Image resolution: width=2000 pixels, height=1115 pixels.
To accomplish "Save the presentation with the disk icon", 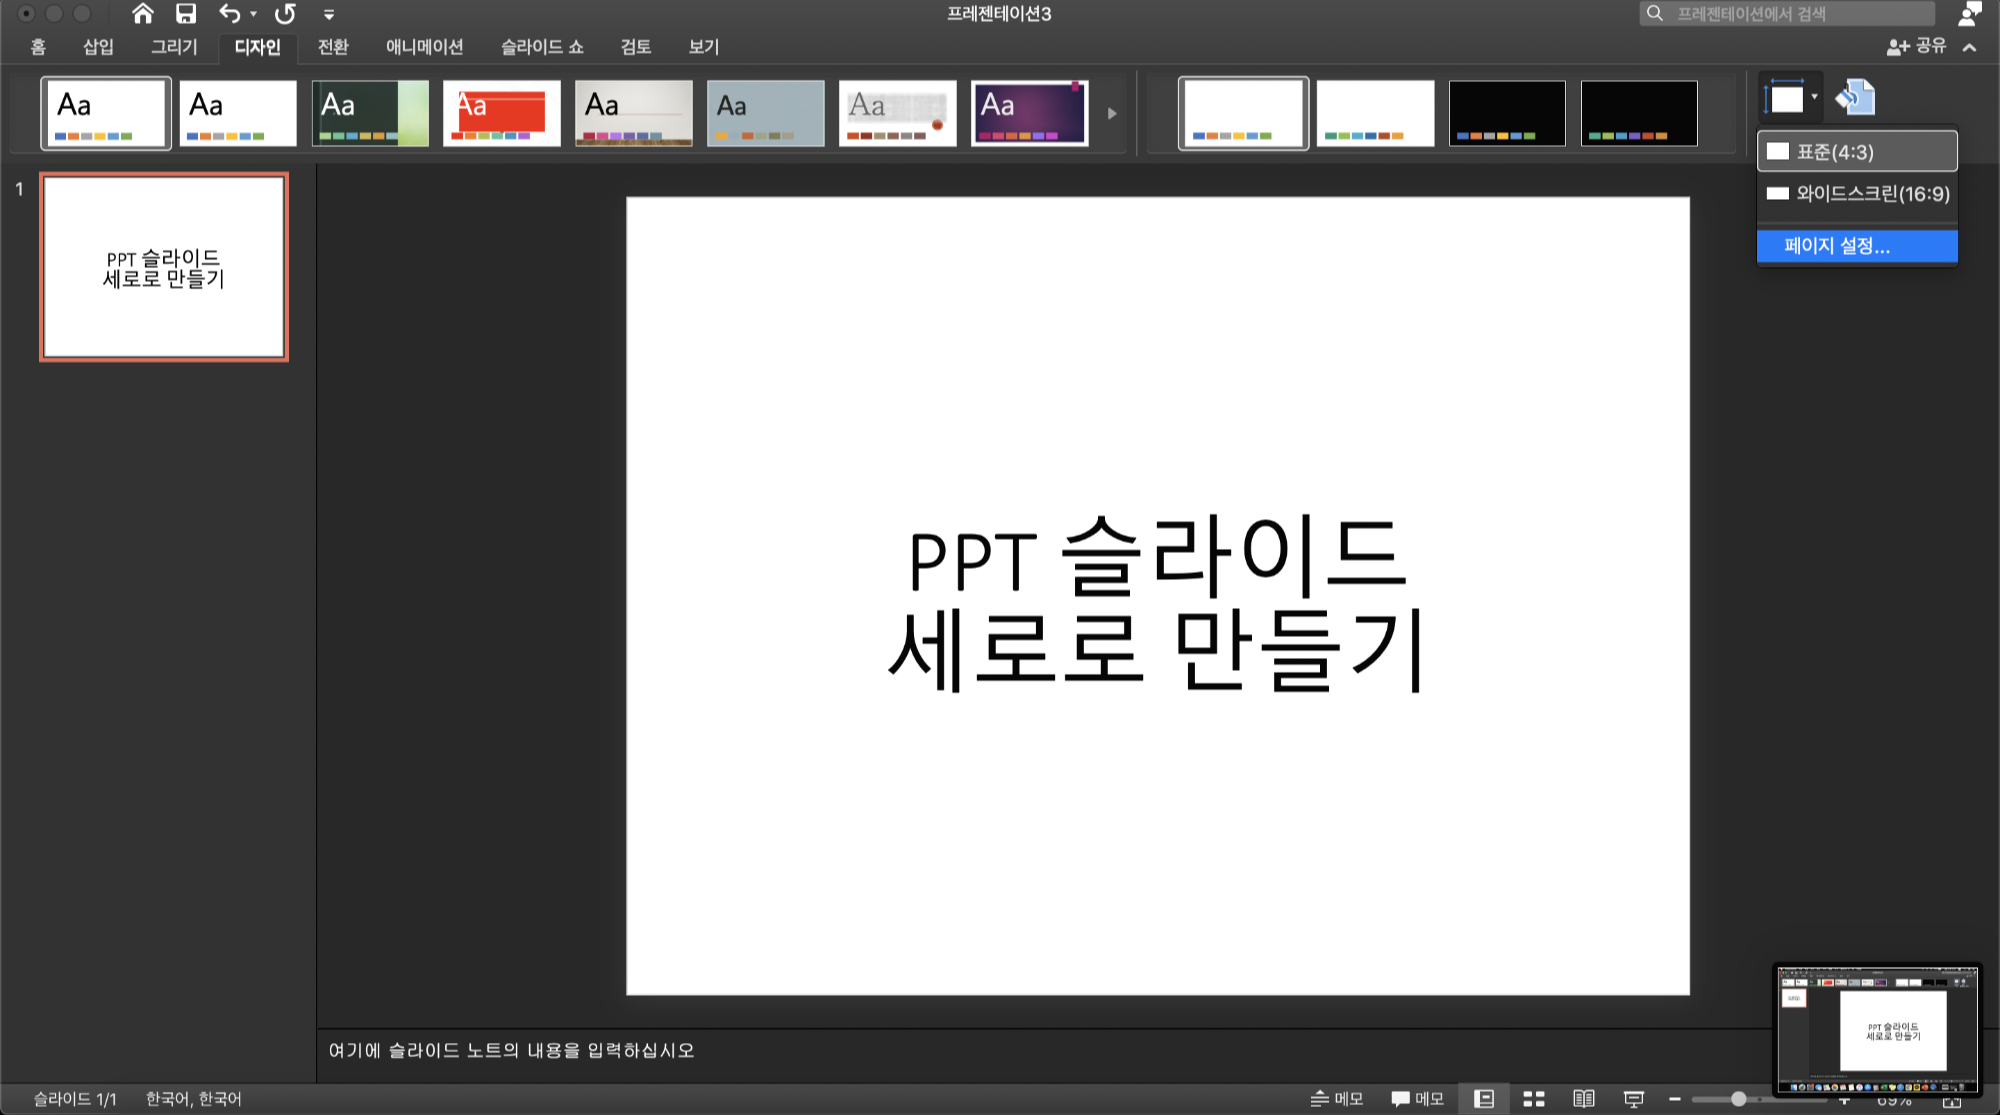I will 186,14.
